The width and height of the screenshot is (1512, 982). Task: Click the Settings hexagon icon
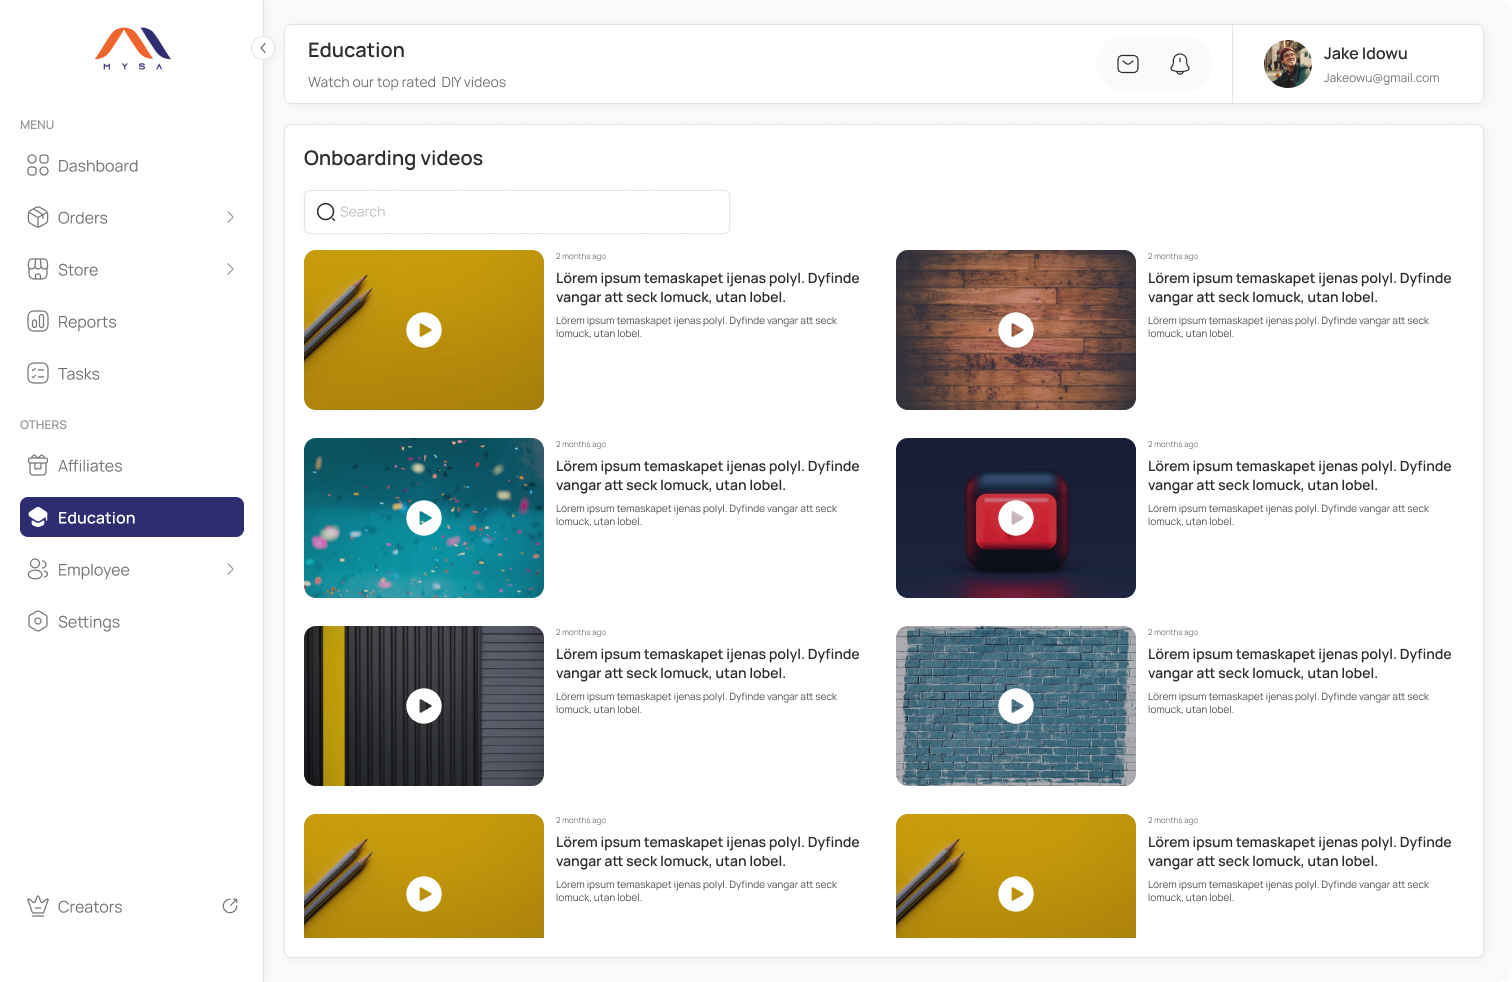[38, 621]
